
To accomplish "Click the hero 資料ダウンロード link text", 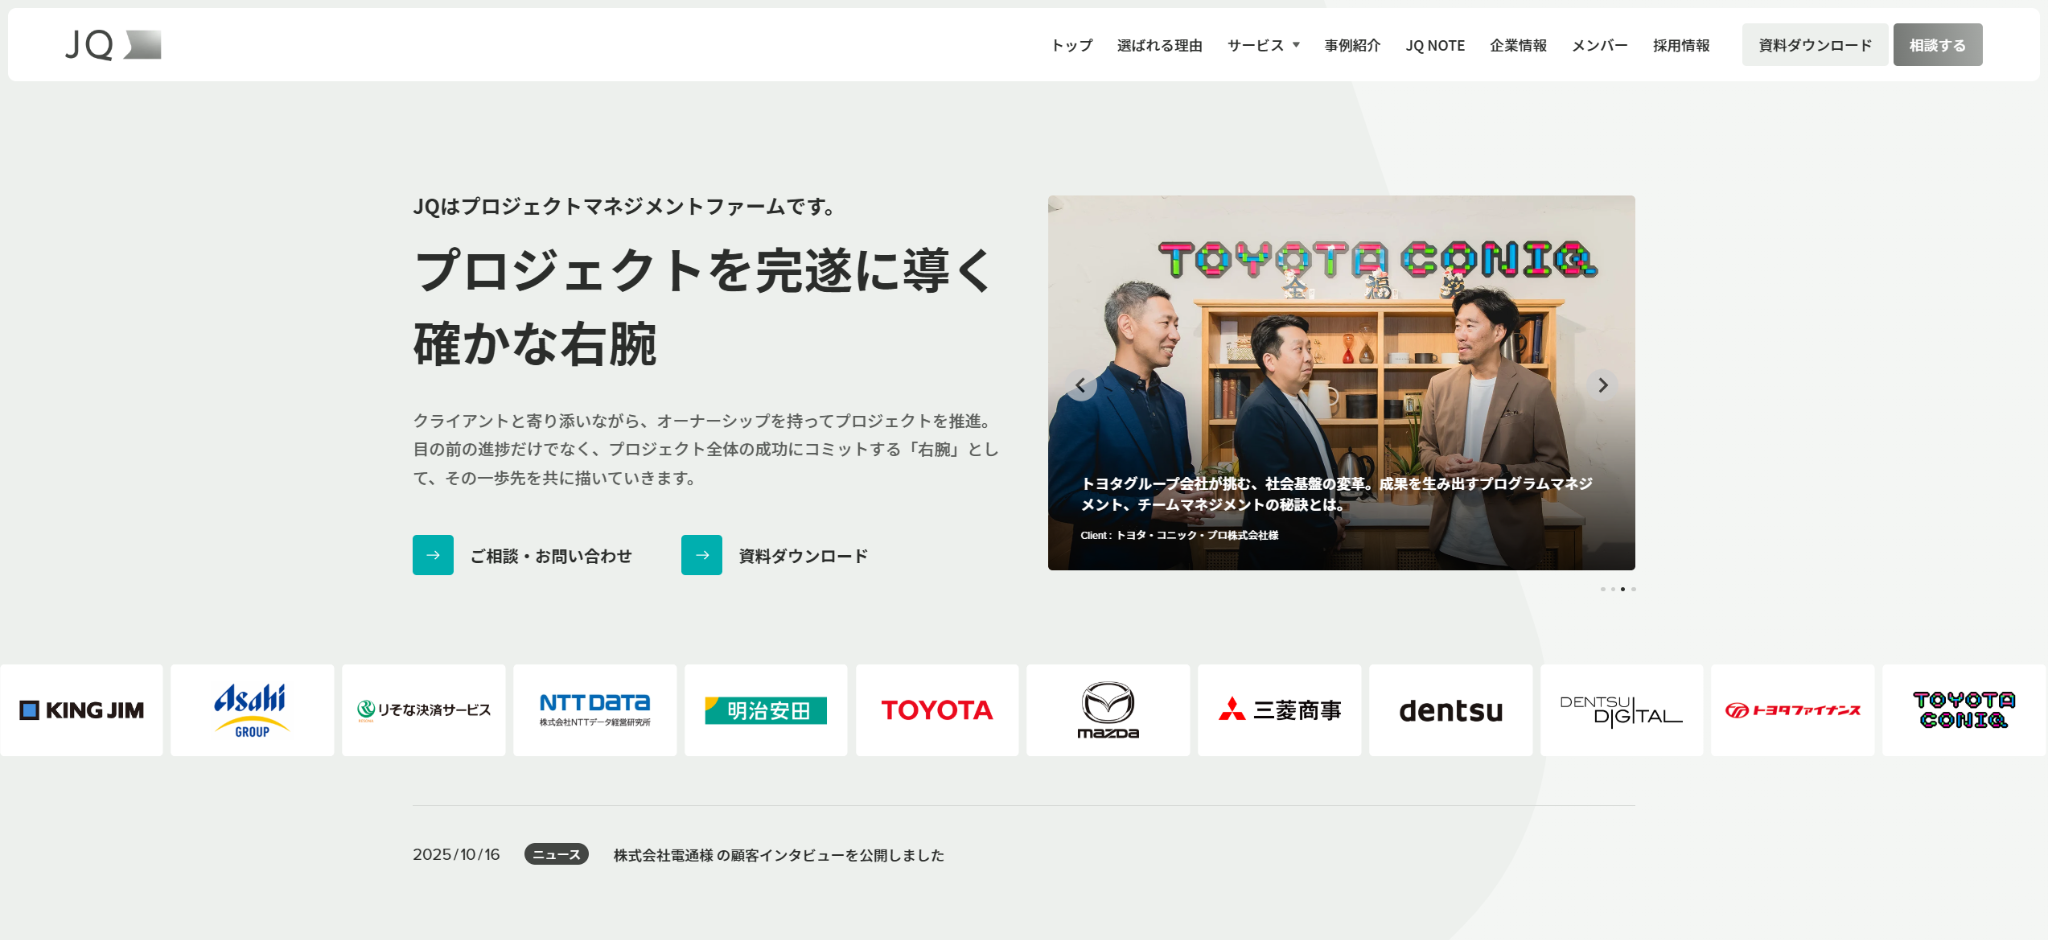I will pyautogui.click(x=803, y=556).
